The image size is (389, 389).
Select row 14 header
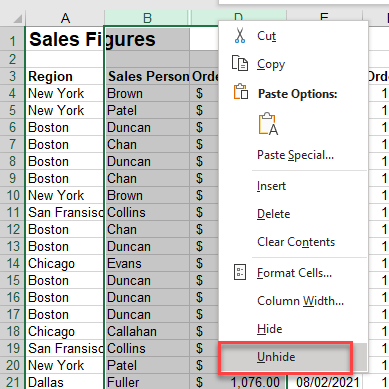pyautogui.click(x=12, y=263)
